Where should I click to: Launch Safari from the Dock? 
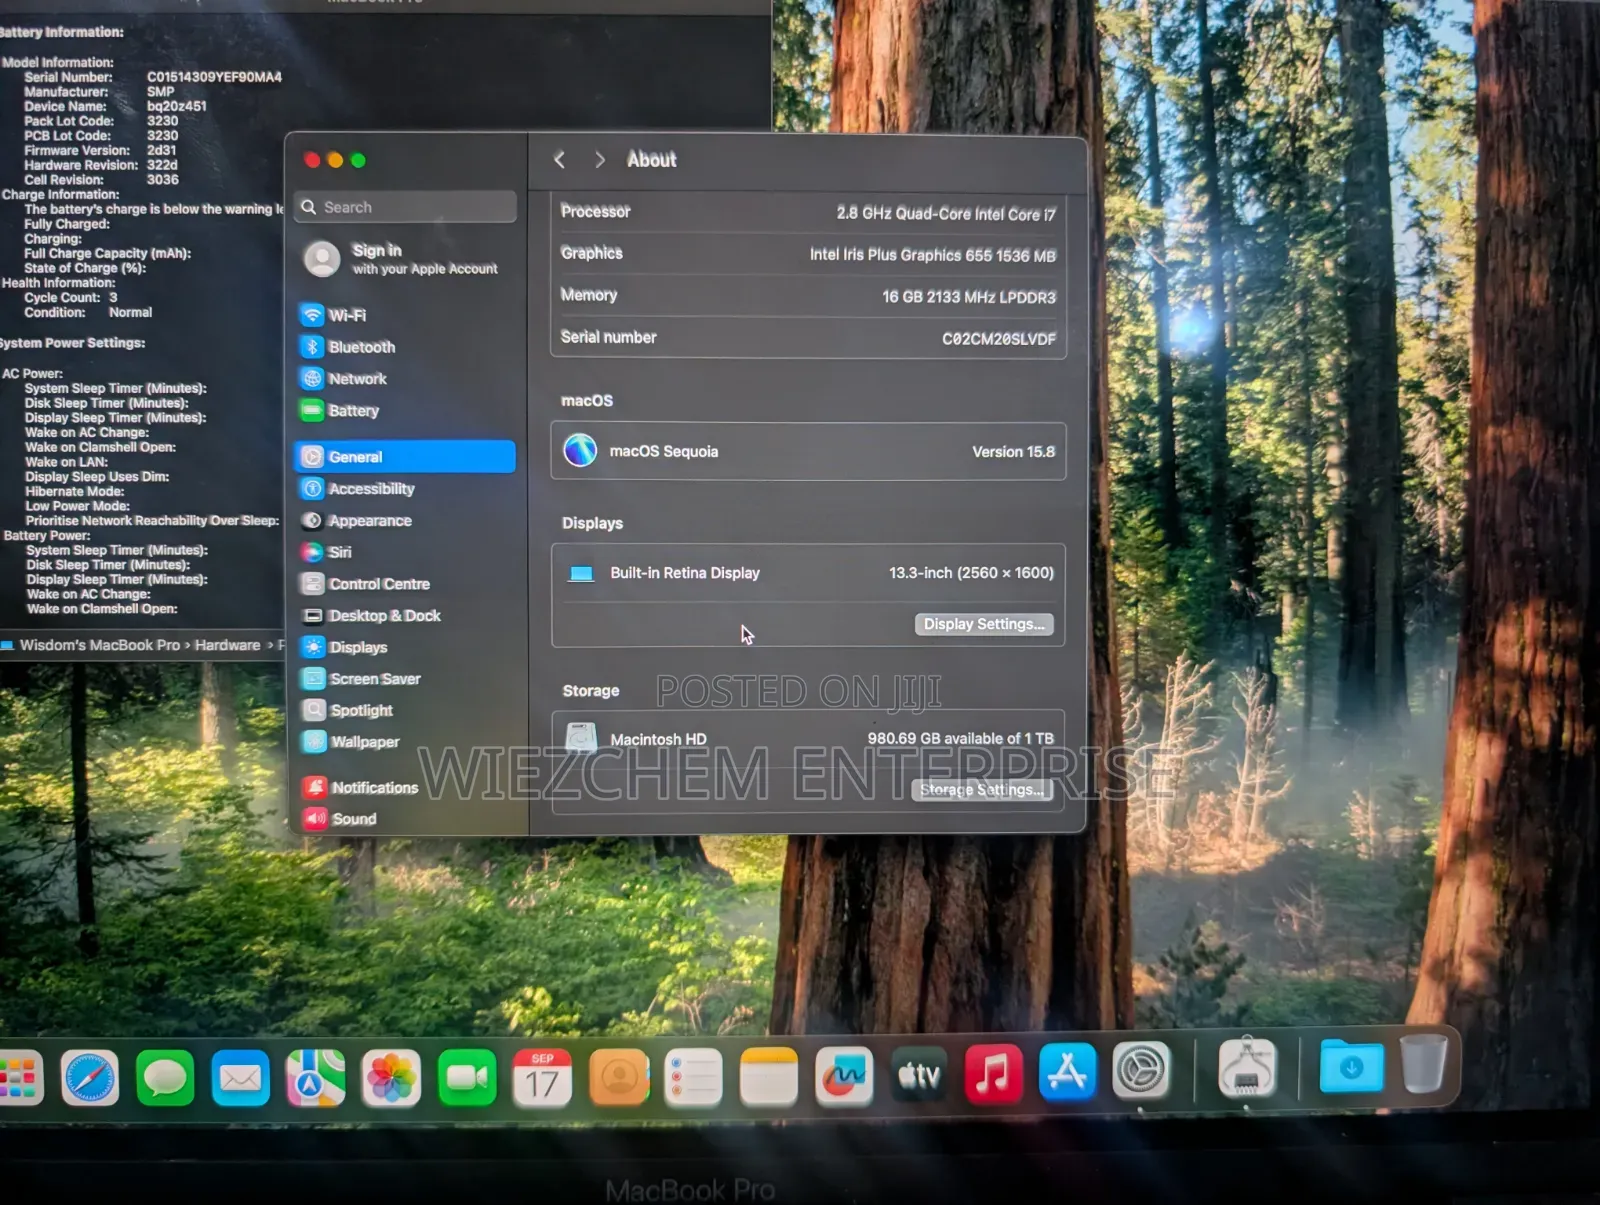pyautogui.click(x=90, y=1078)
